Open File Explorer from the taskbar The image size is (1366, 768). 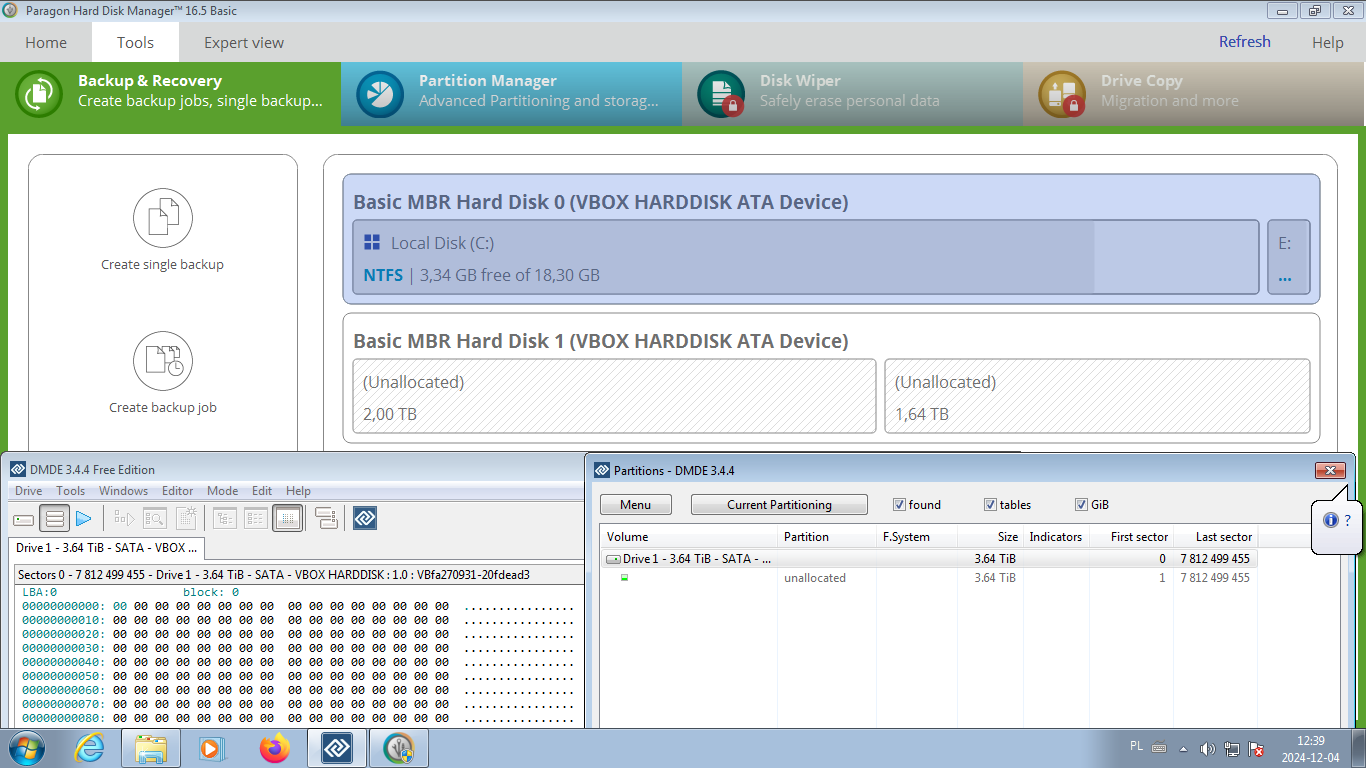[x=151, y=748]
